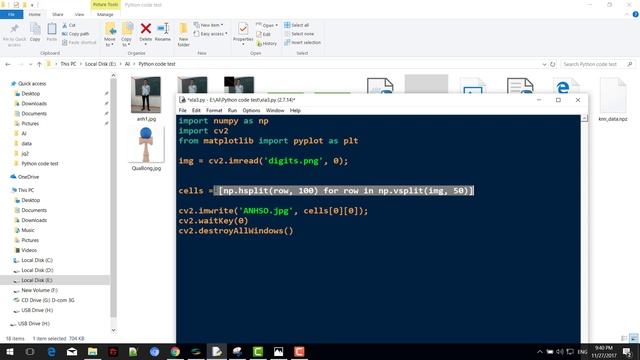Click Invert selection in ribbon
Screen dimensions: 640x360
(302, 42)
